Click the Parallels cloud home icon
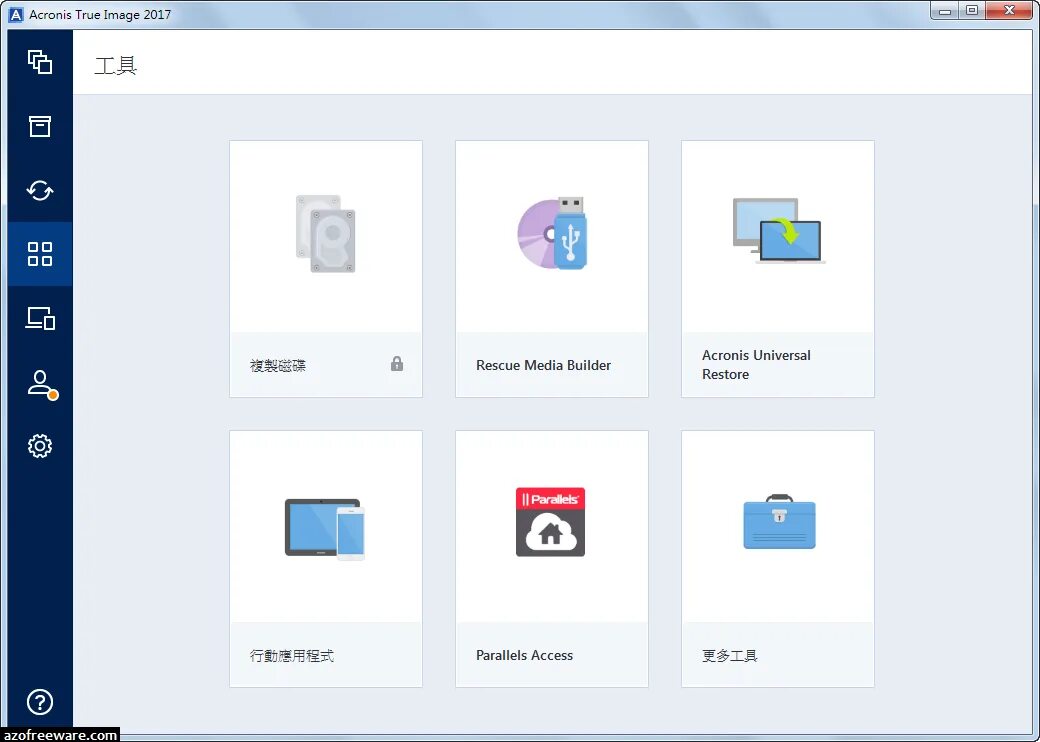Viewport: 1040px width, 742px height. pyautogui.click(x=551, y=522)
